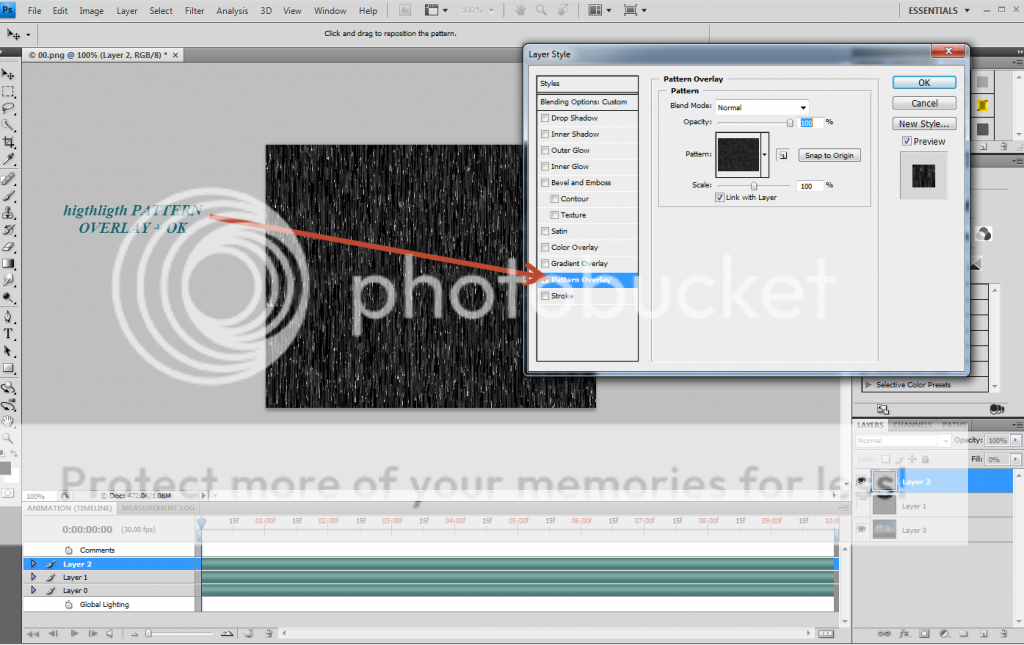Select the Hand tool
The width and height of the screenshot is (1024, 645).
8,422
